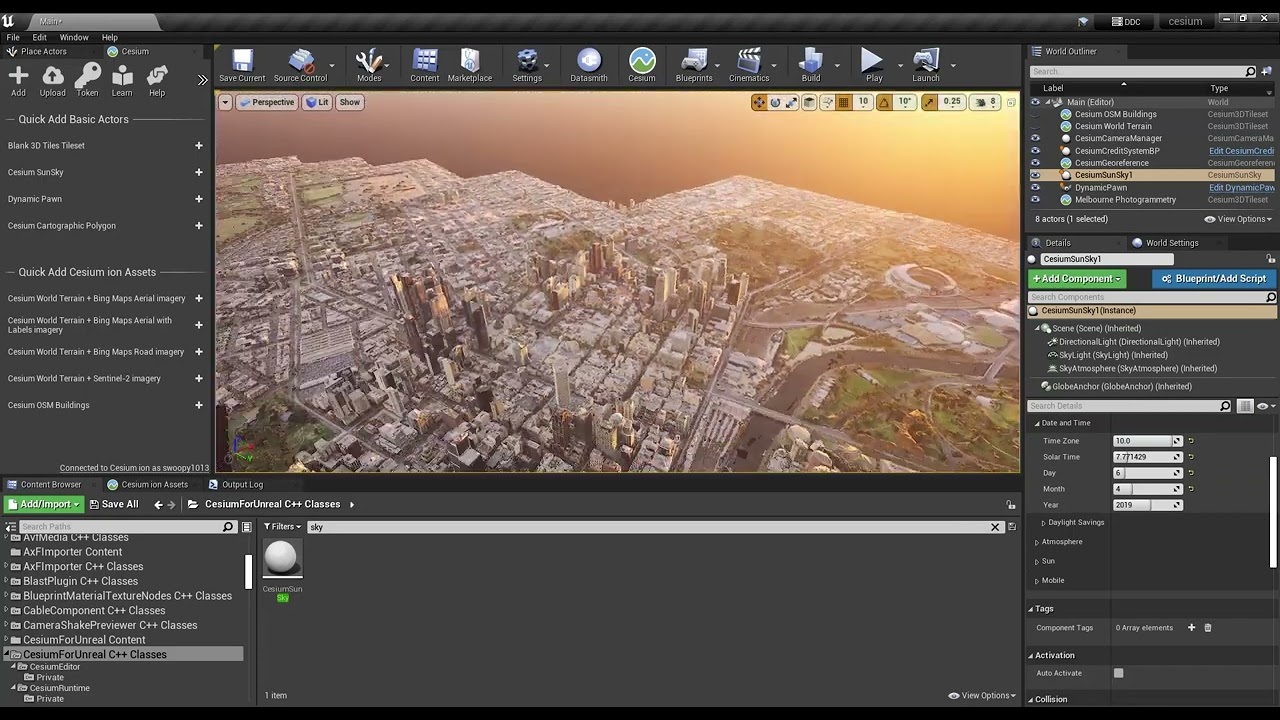Click the Launch toolbar icon
The height and width of the screenshot is (720, 1280).
(x=926, y=65)
